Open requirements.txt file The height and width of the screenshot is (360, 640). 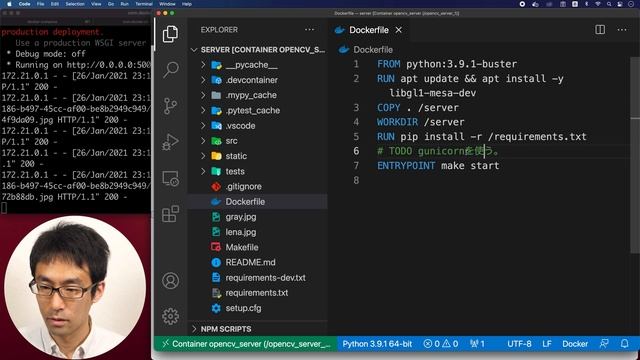pos(258,293)
